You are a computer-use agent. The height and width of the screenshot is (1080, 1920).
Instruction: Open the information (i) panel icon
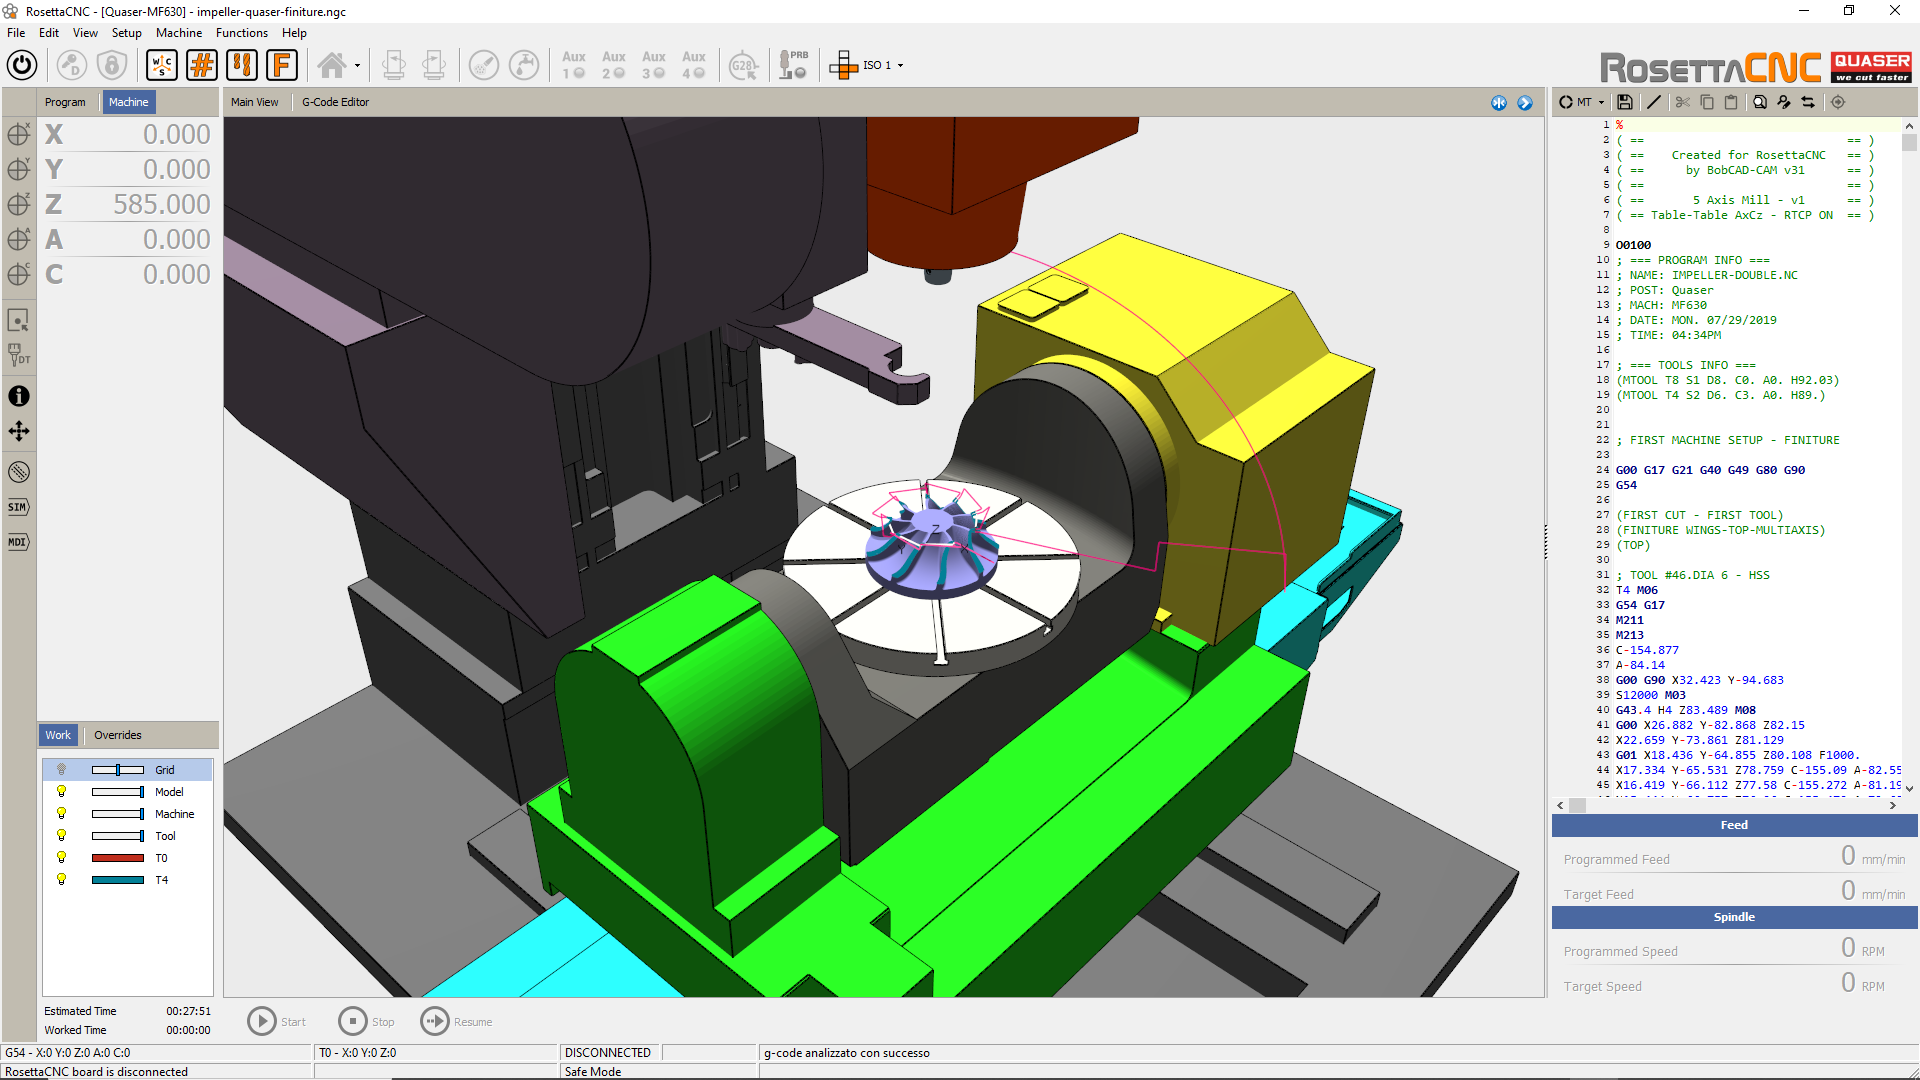click(x=19, y=396)
